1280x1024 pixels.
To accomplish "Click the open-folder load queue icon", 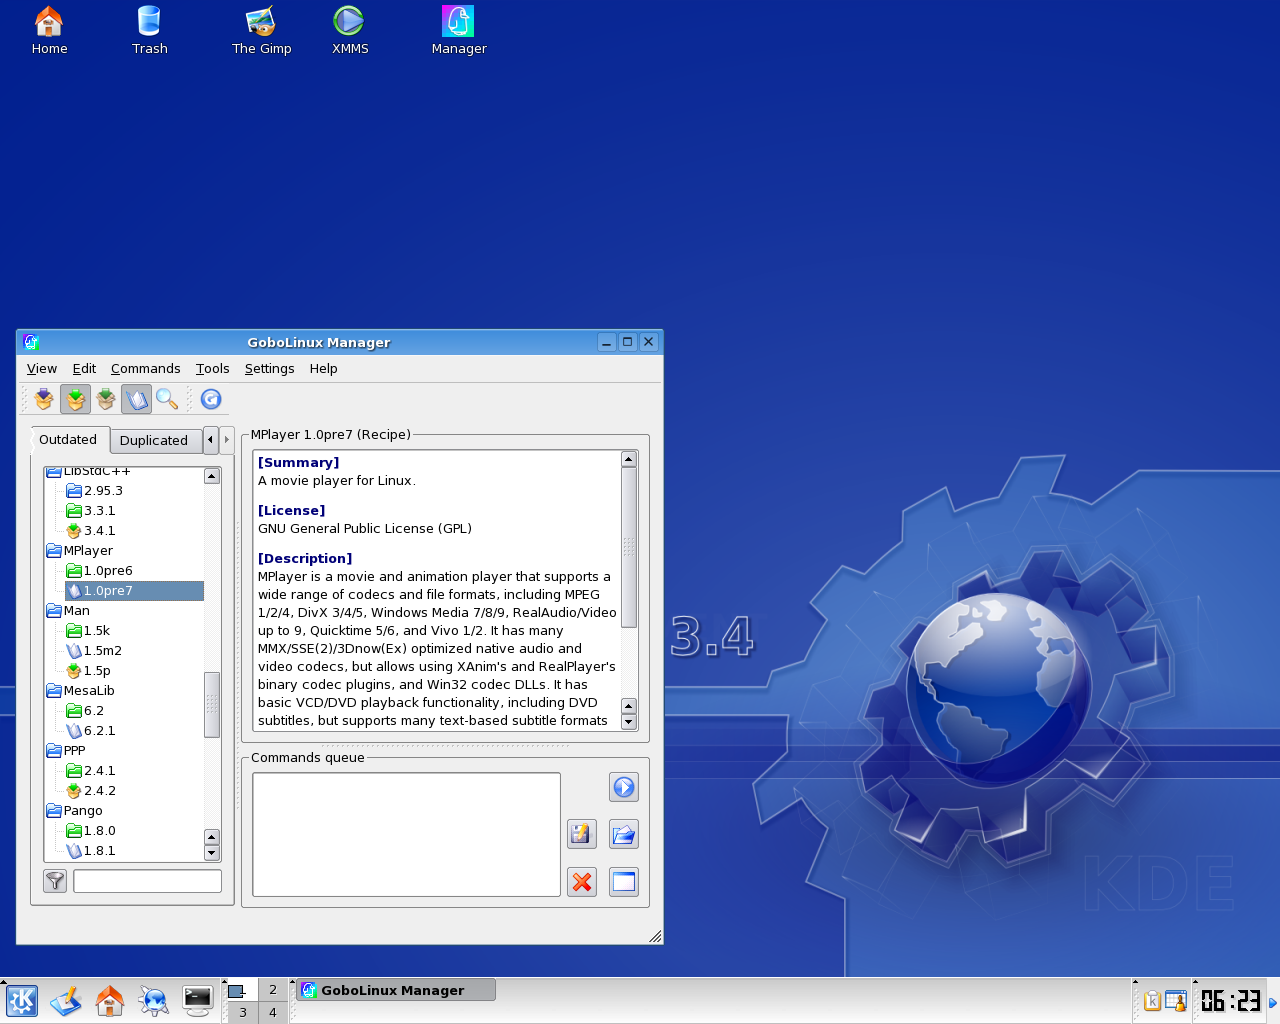I will click(624, 834).
